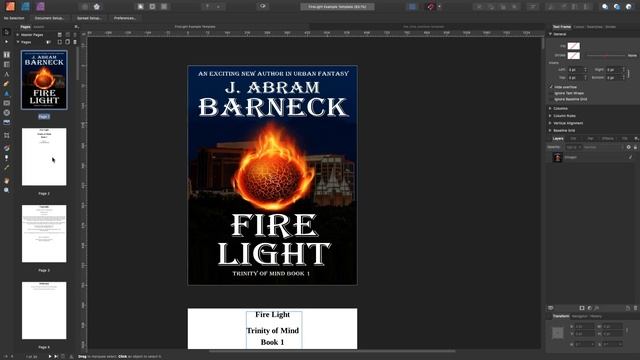Click the Text Frame stroke swatch
Image resolution: width=640 pixels, height=360 pixels.
pos(573,56)
